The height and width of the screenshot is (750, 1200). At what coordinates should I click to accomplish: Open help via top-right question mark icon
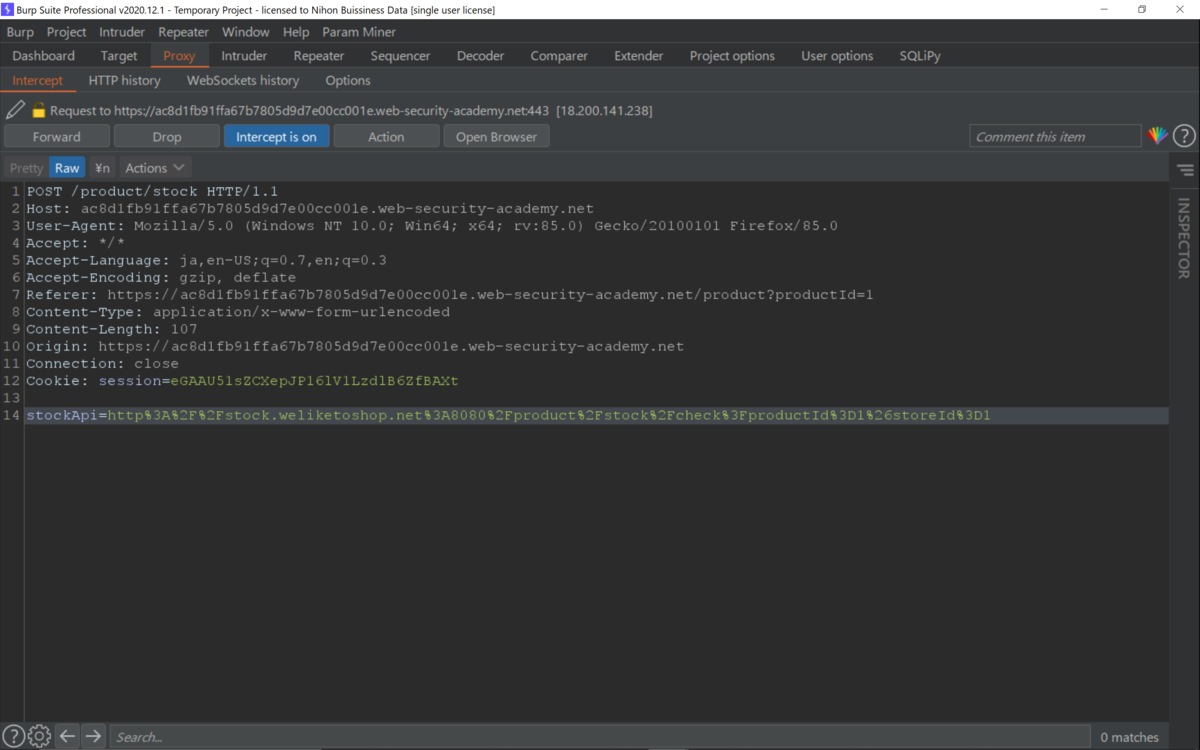[x=1184, y=136]
